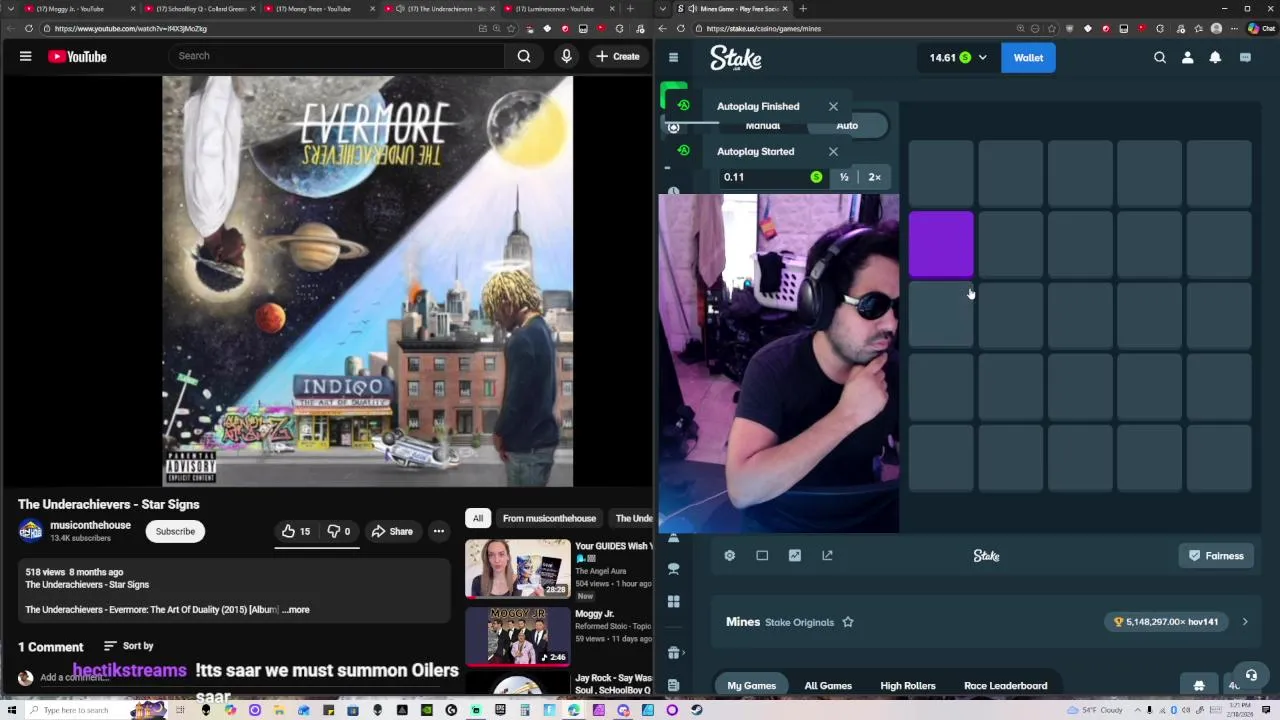Screen dimensions: 1280x720
Task: Click the YouTube window address bar
Action: pyautogui.click(x=260, y=28)
